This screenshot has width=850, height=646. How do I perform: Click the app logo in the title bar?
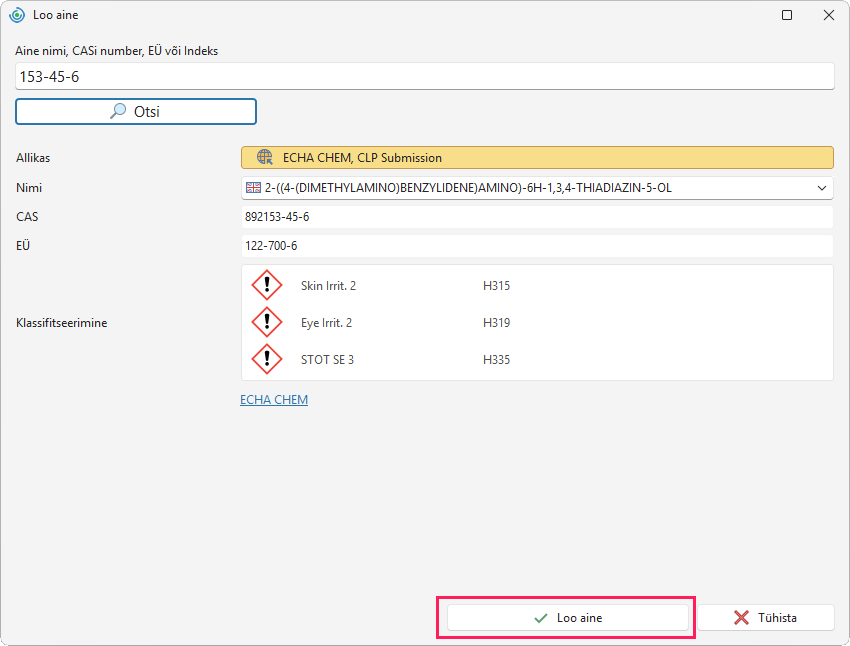pyautogui.click(x=17, y=15)
